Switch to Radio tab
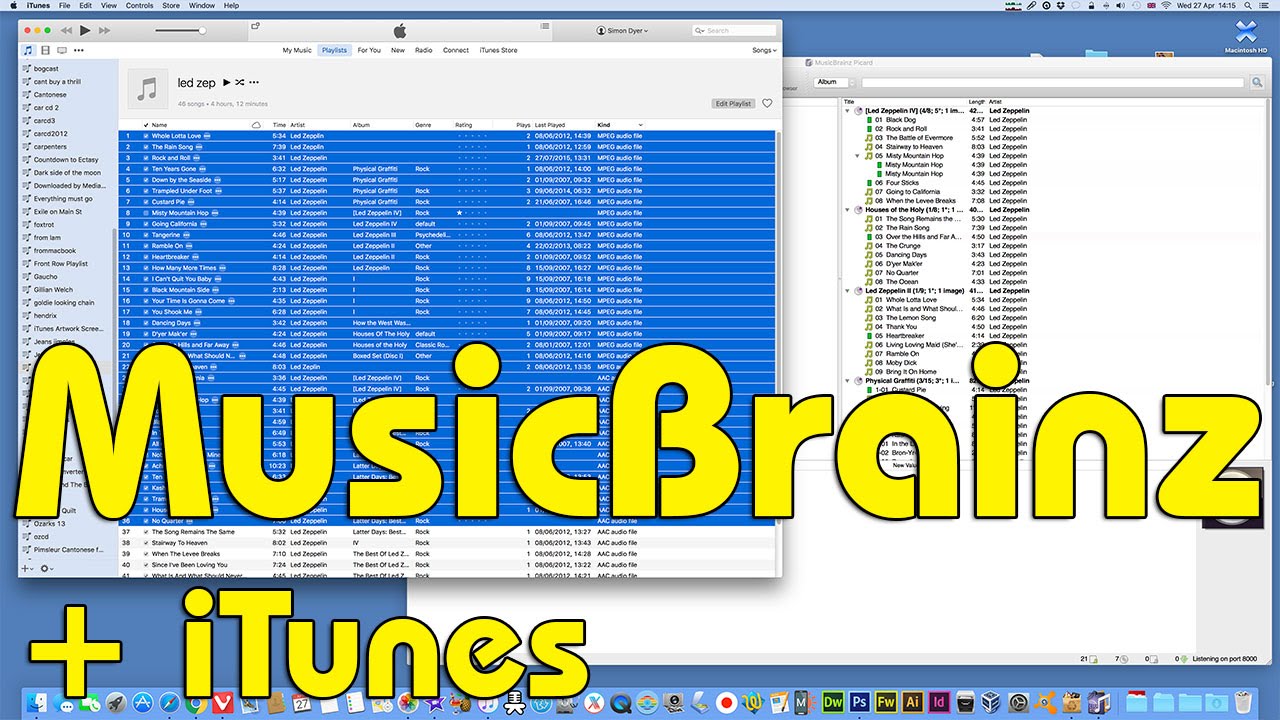This screenshot has width=1280, height=720. [x=424, y=50]
